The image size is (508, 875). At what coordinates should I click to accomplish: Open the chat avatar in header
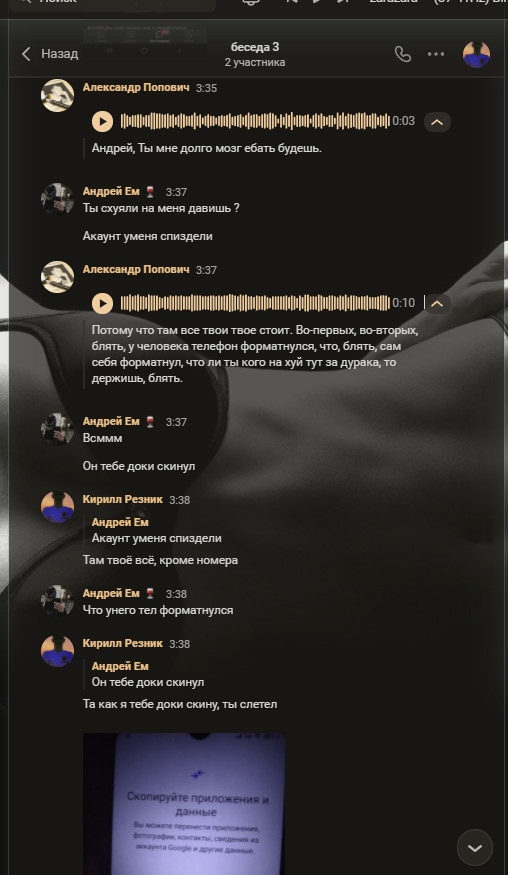pos(476,54)
